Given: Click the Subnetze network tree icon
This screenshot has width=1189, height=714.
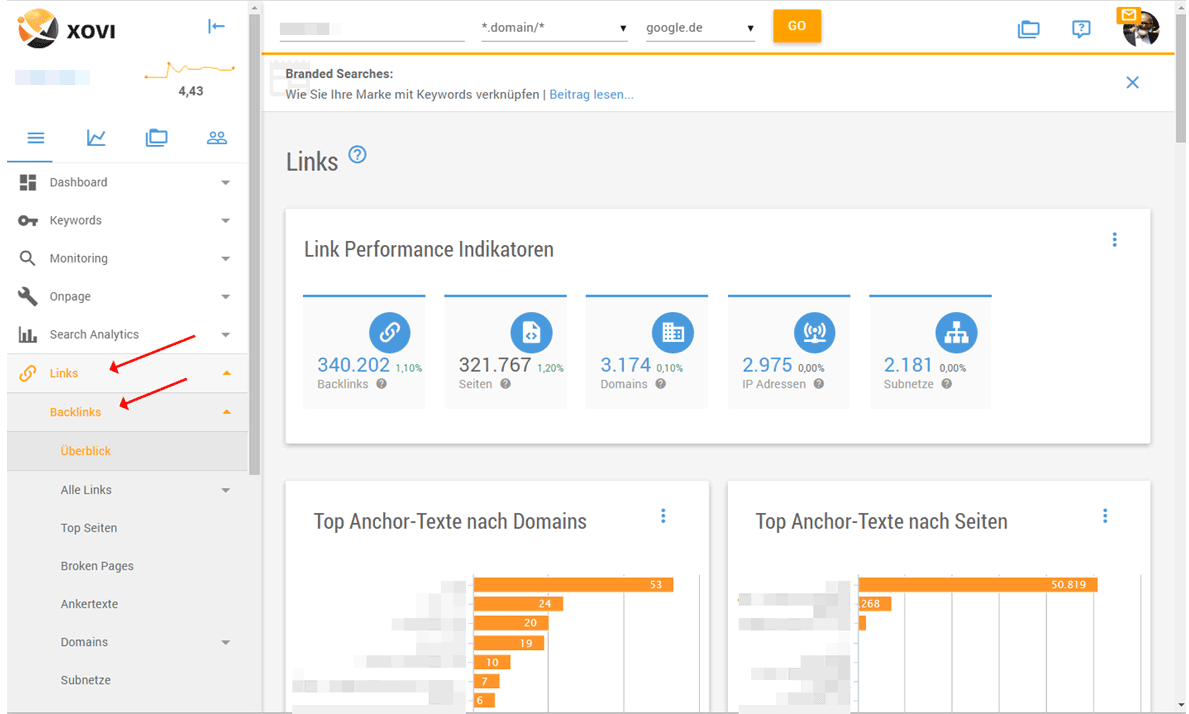Looking at the screenshot, I should click(956, 333).
